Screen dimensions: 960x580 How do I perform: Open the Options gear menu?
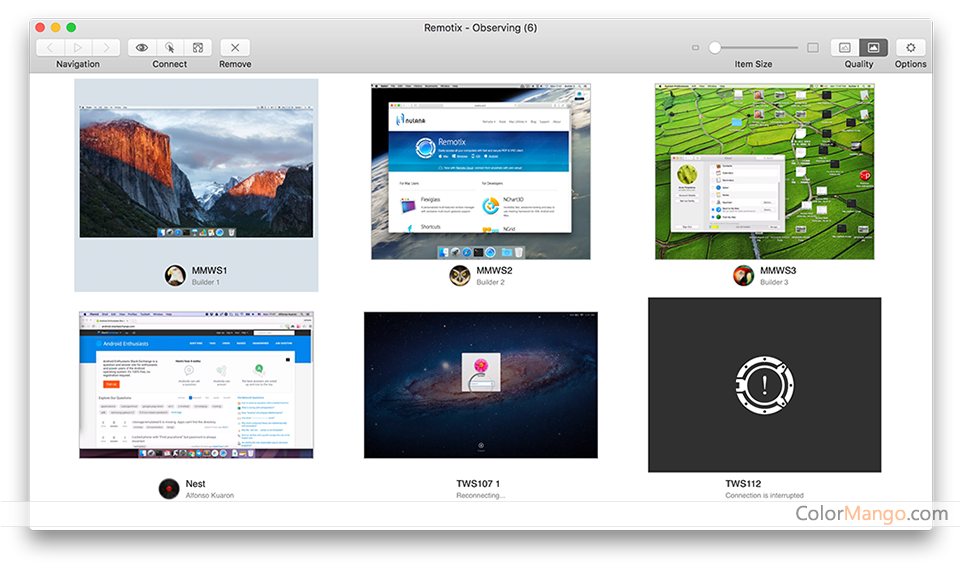910,47
